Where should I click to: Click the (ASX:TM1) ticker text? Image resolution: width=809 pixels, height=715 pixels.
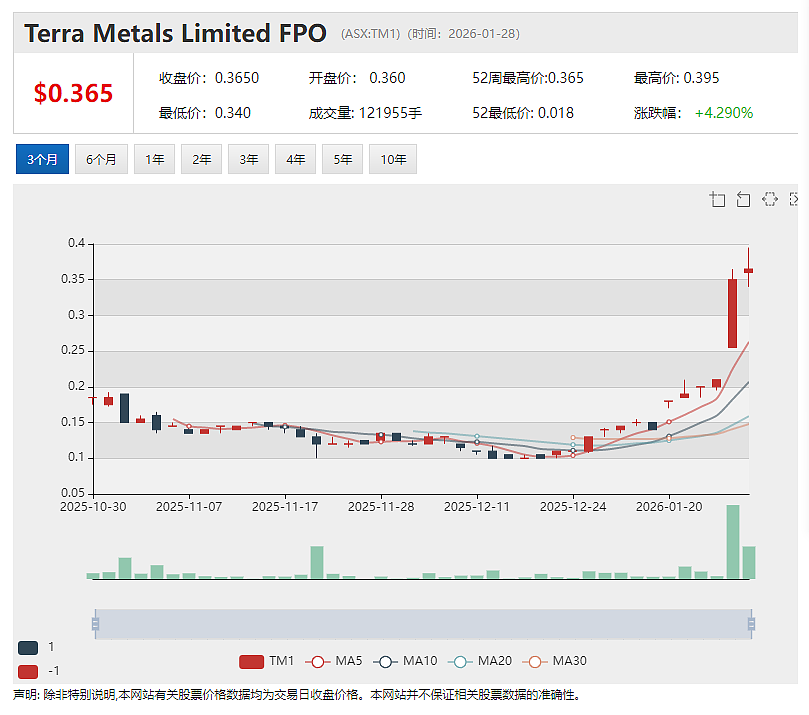coord(370,34)
